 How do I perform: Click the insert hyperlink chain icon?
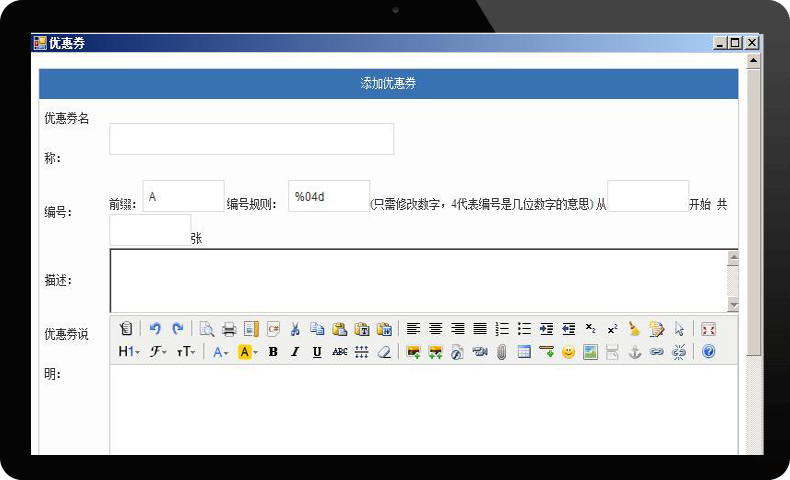[657, 352]
